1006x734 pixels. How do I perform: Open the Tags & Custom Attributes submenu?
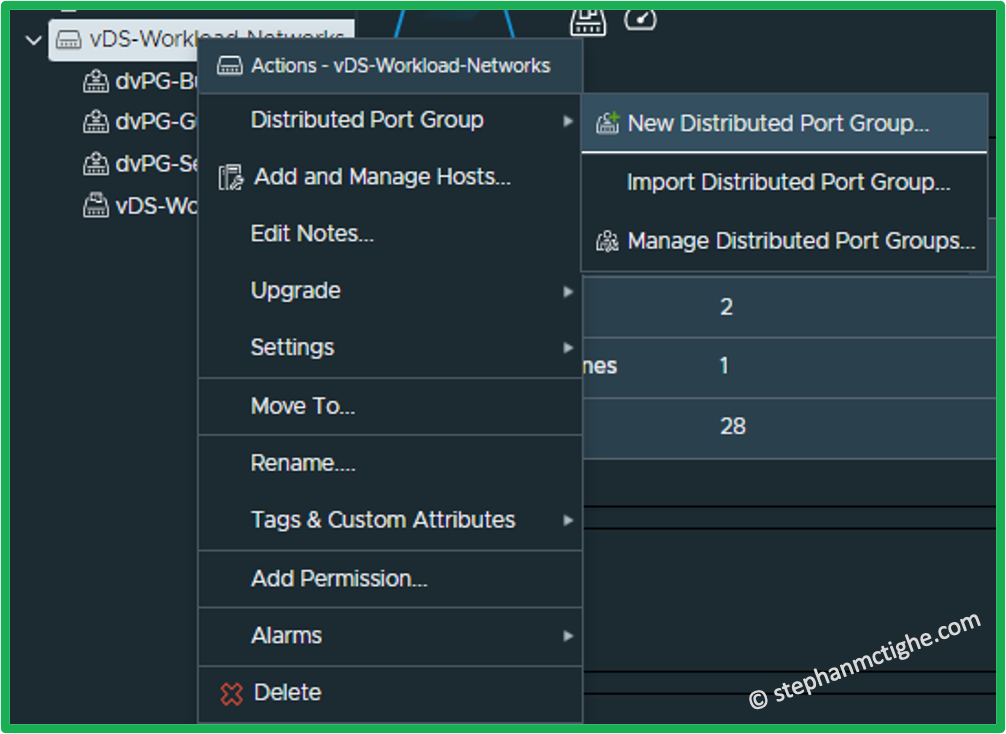click(383, 520)
